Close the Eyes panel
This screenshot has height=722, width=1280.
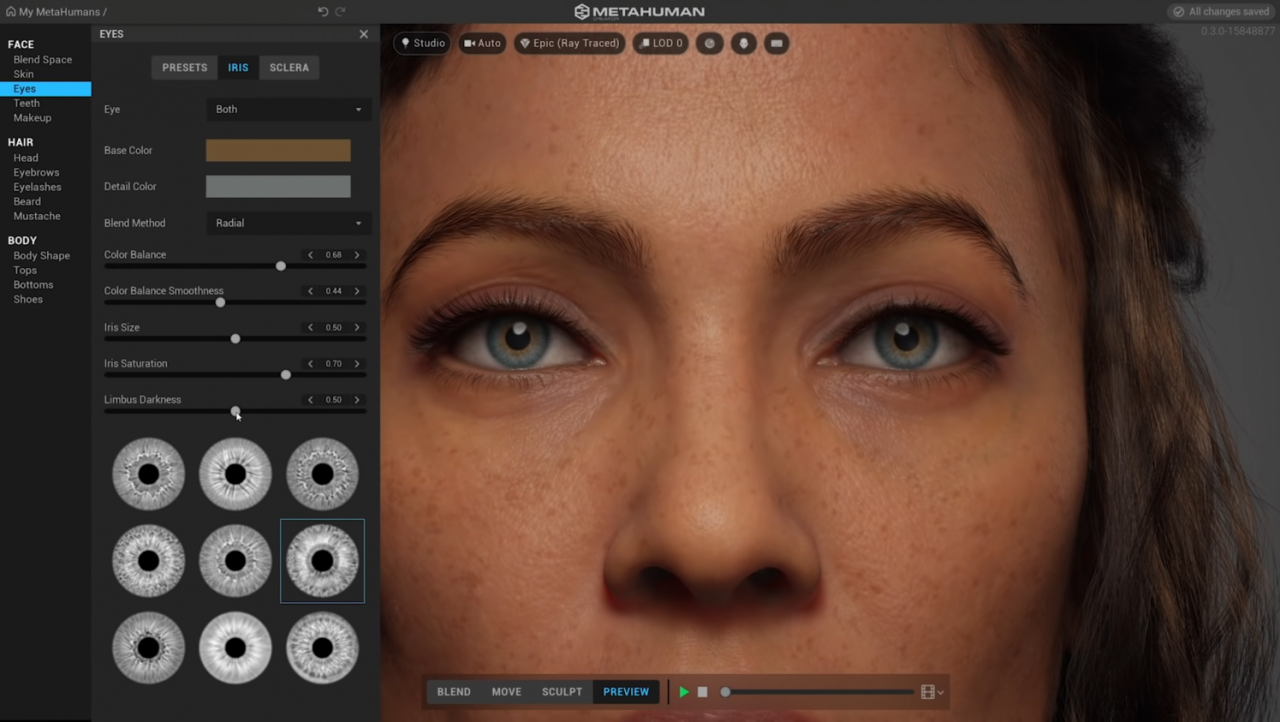pos(364,34)
